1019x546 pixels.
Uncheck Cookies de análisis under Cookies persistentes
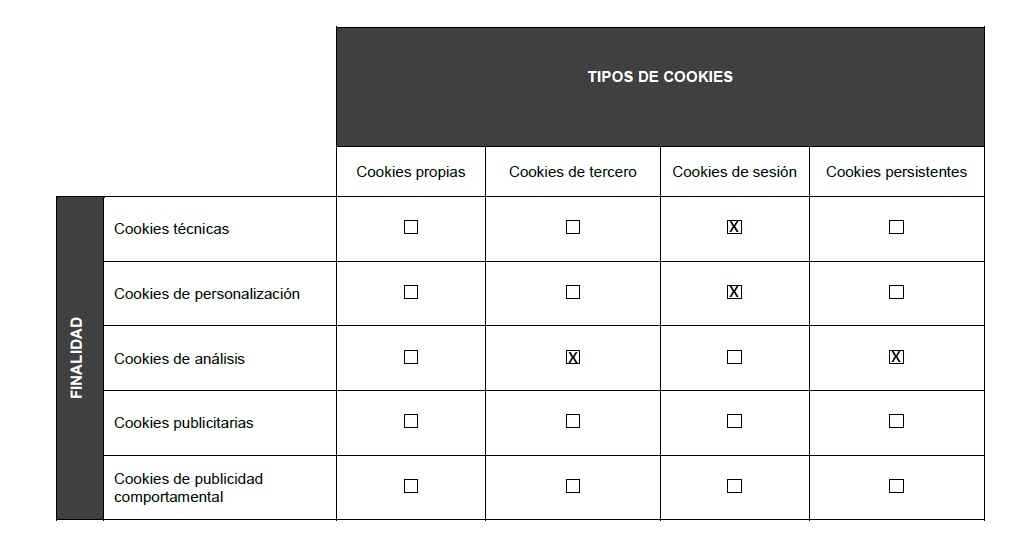(896, 357)
